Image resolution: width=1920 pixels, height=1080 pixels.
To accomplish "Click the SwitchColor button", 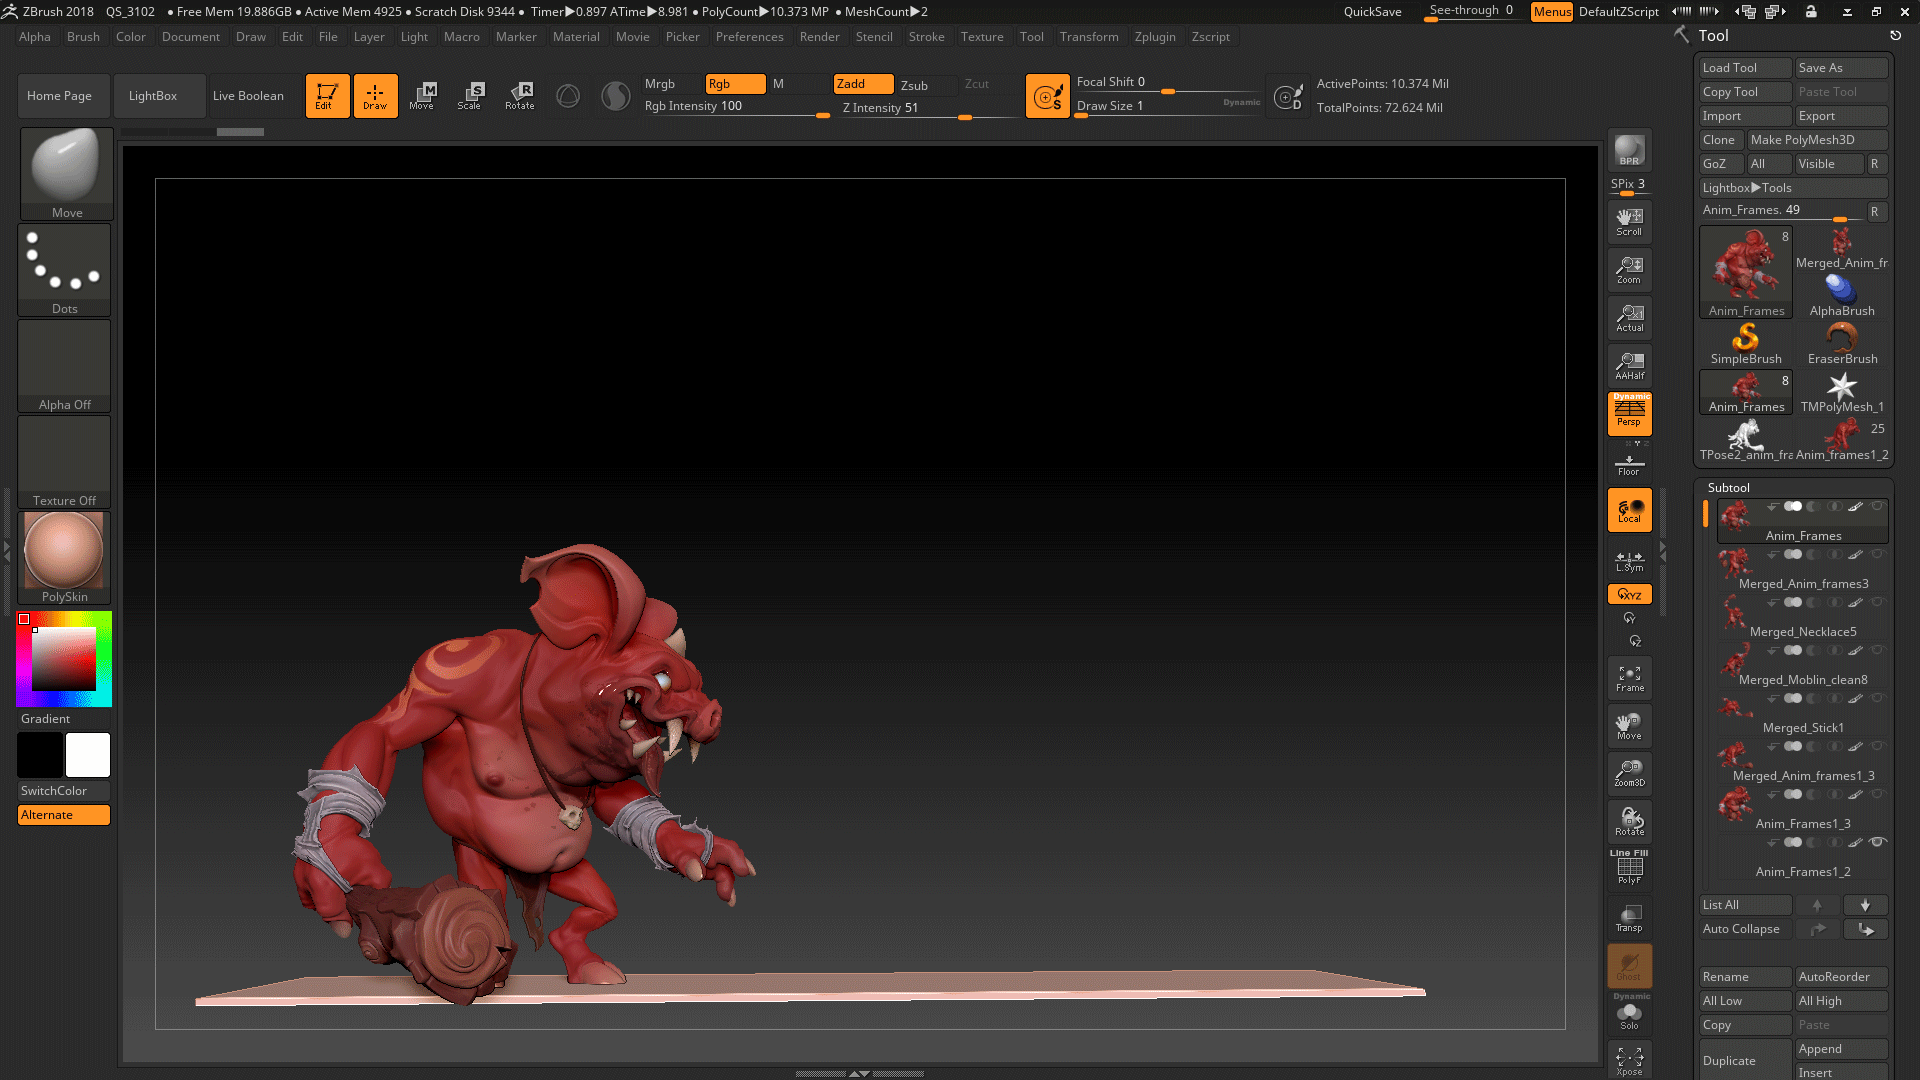I will tap(64, 791).
